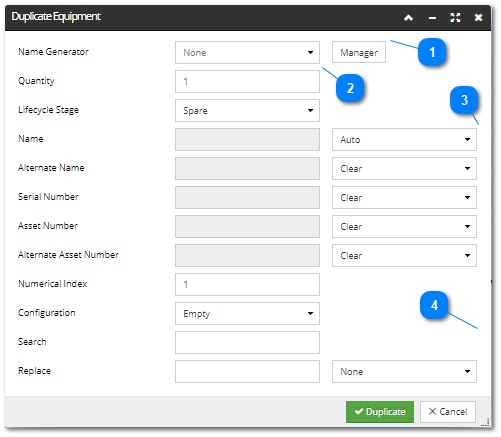Click the disabled Name text field
The image size is (501, 437).
click(247, 139)
